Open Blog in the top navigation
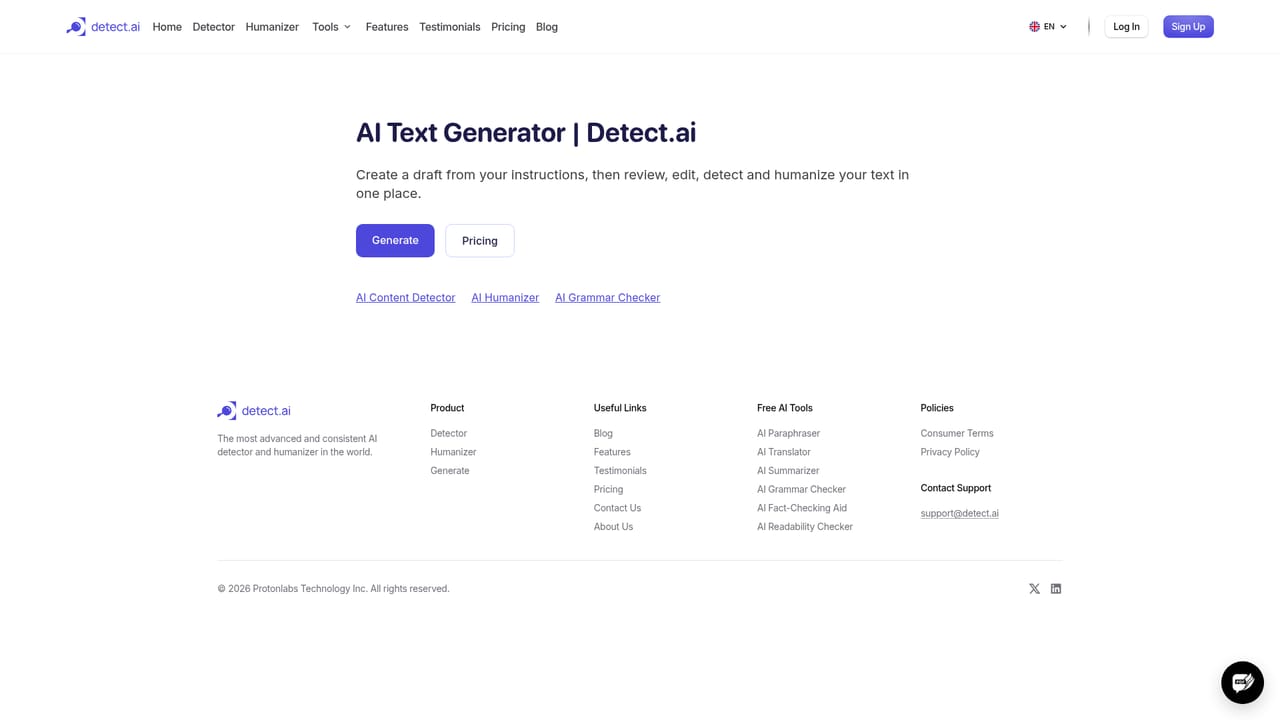This screenshot has height=720, width=1280. tap(547, 27)
